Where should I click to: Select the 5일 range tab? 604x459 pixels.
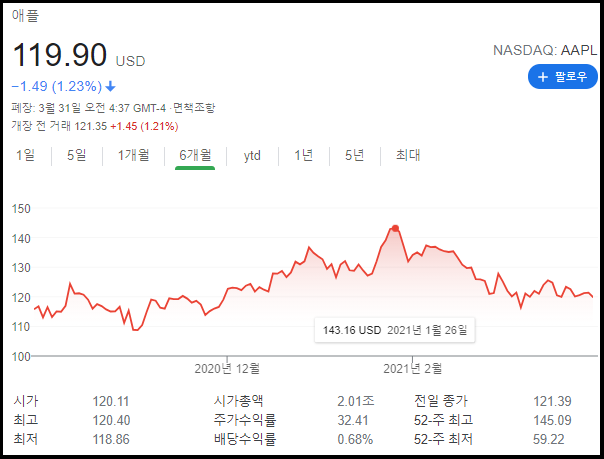tap(77, 155)
